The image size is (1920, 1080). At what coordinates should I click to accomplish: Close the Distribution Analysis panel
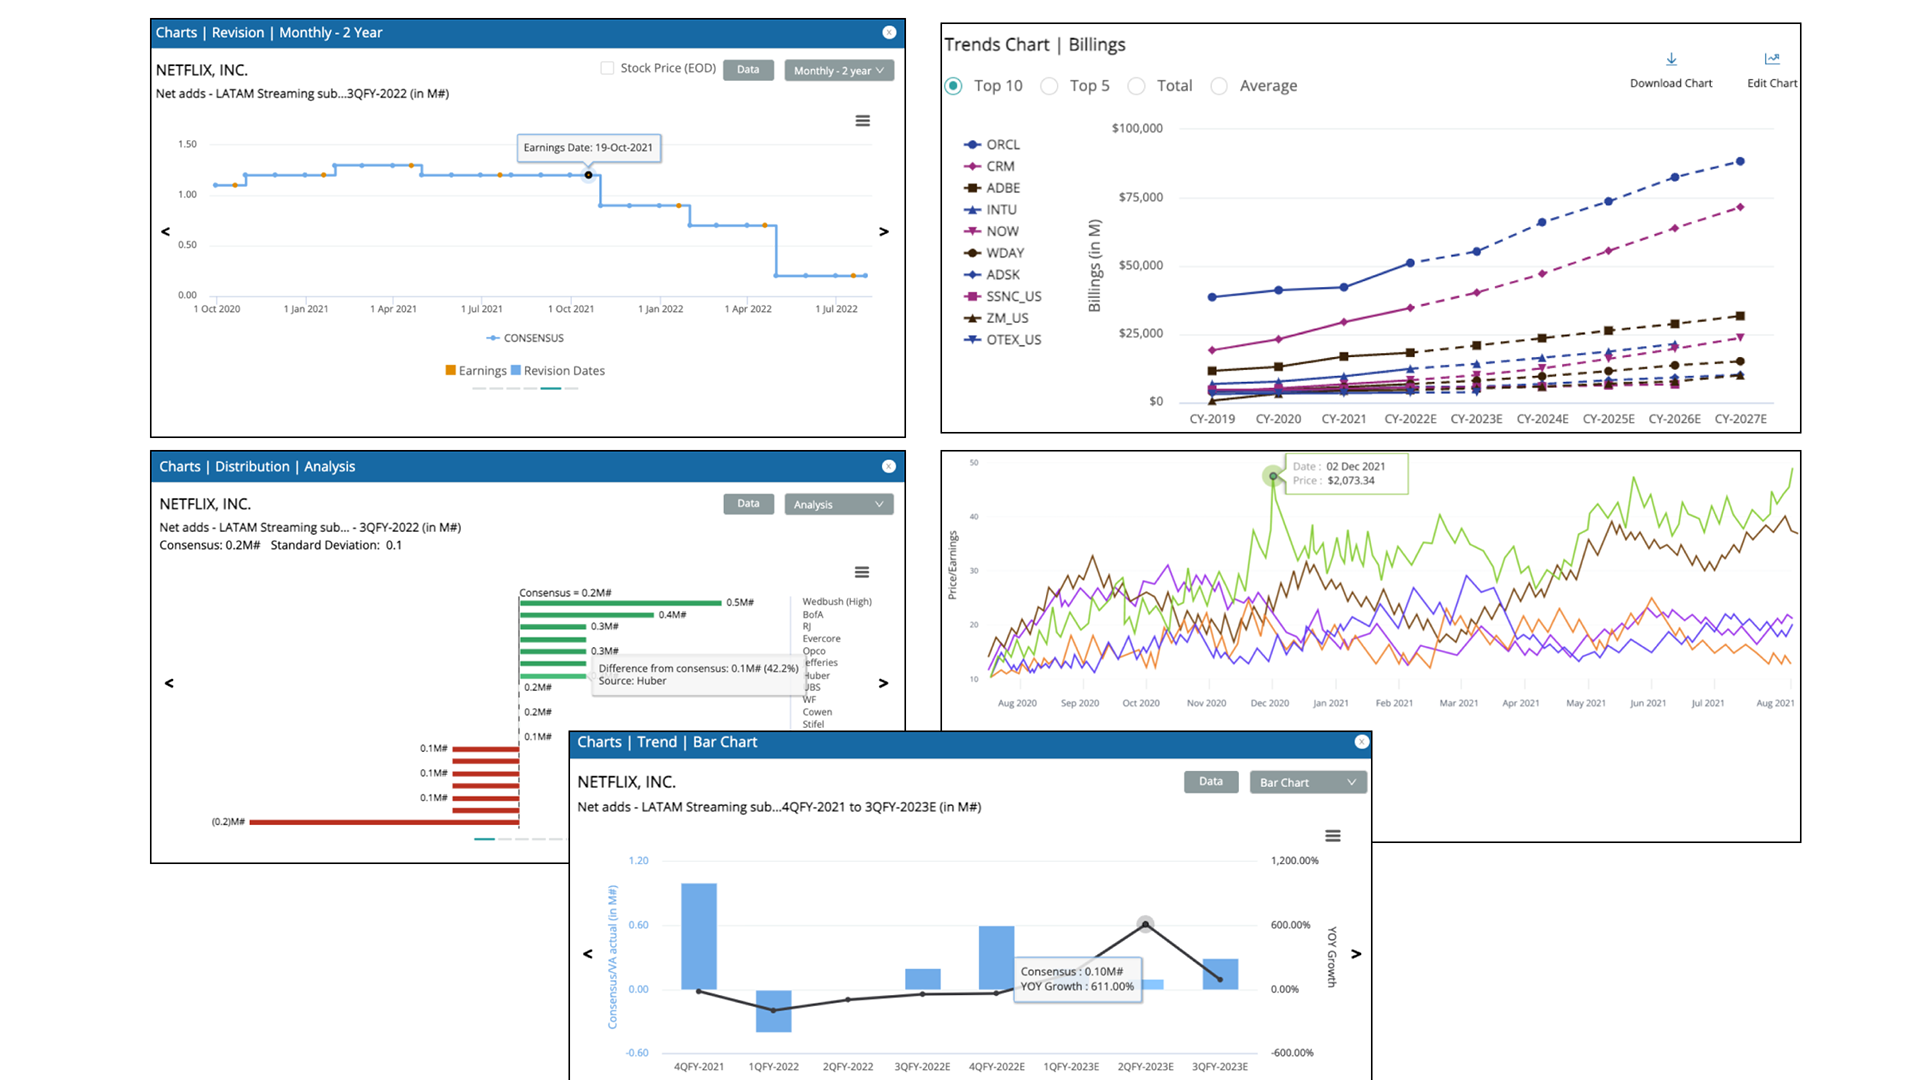[x=889, y=467]
